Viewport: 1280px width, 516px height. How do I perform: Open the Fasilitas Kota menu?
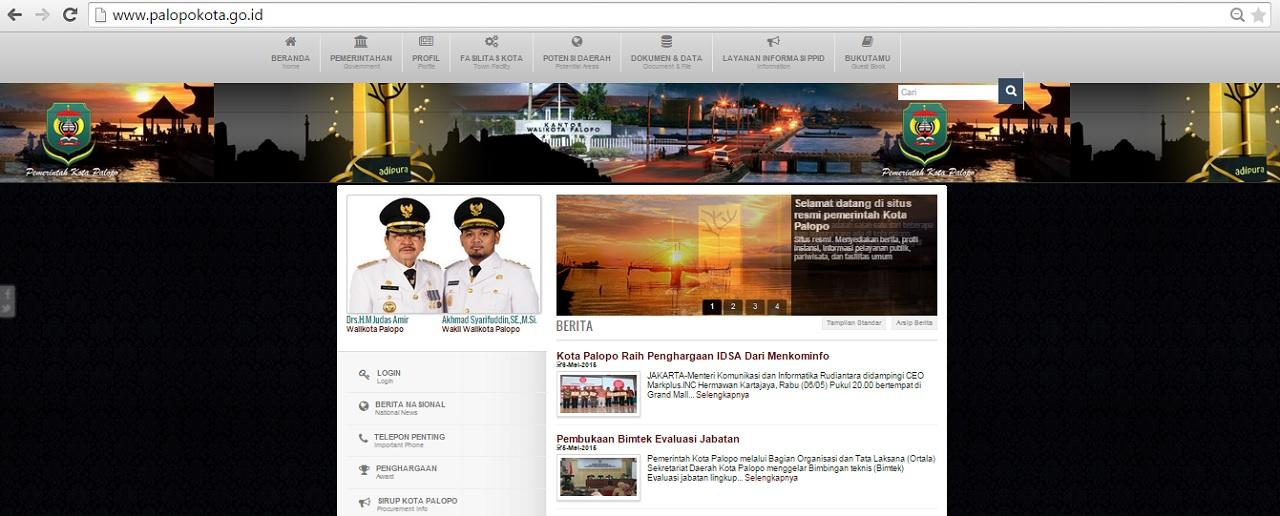pos(491,53)
